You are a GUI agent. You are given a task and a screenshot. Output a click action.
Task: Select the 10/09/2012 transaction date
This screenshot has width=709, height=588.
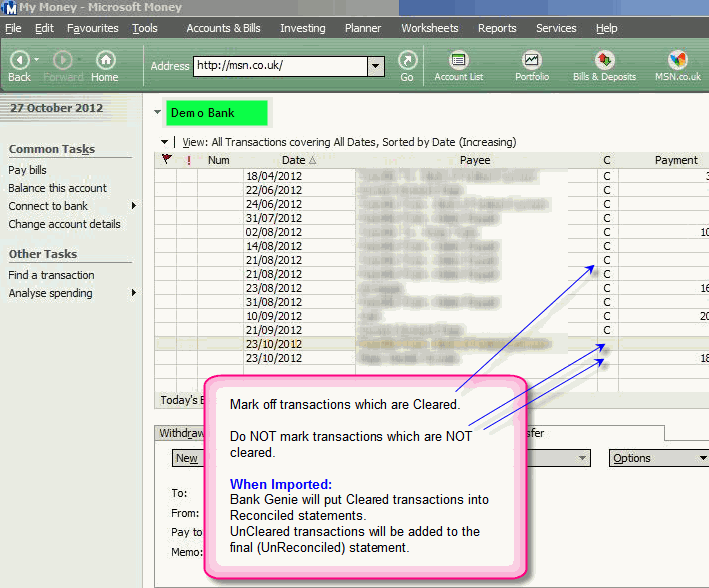(x=274, y=316)
